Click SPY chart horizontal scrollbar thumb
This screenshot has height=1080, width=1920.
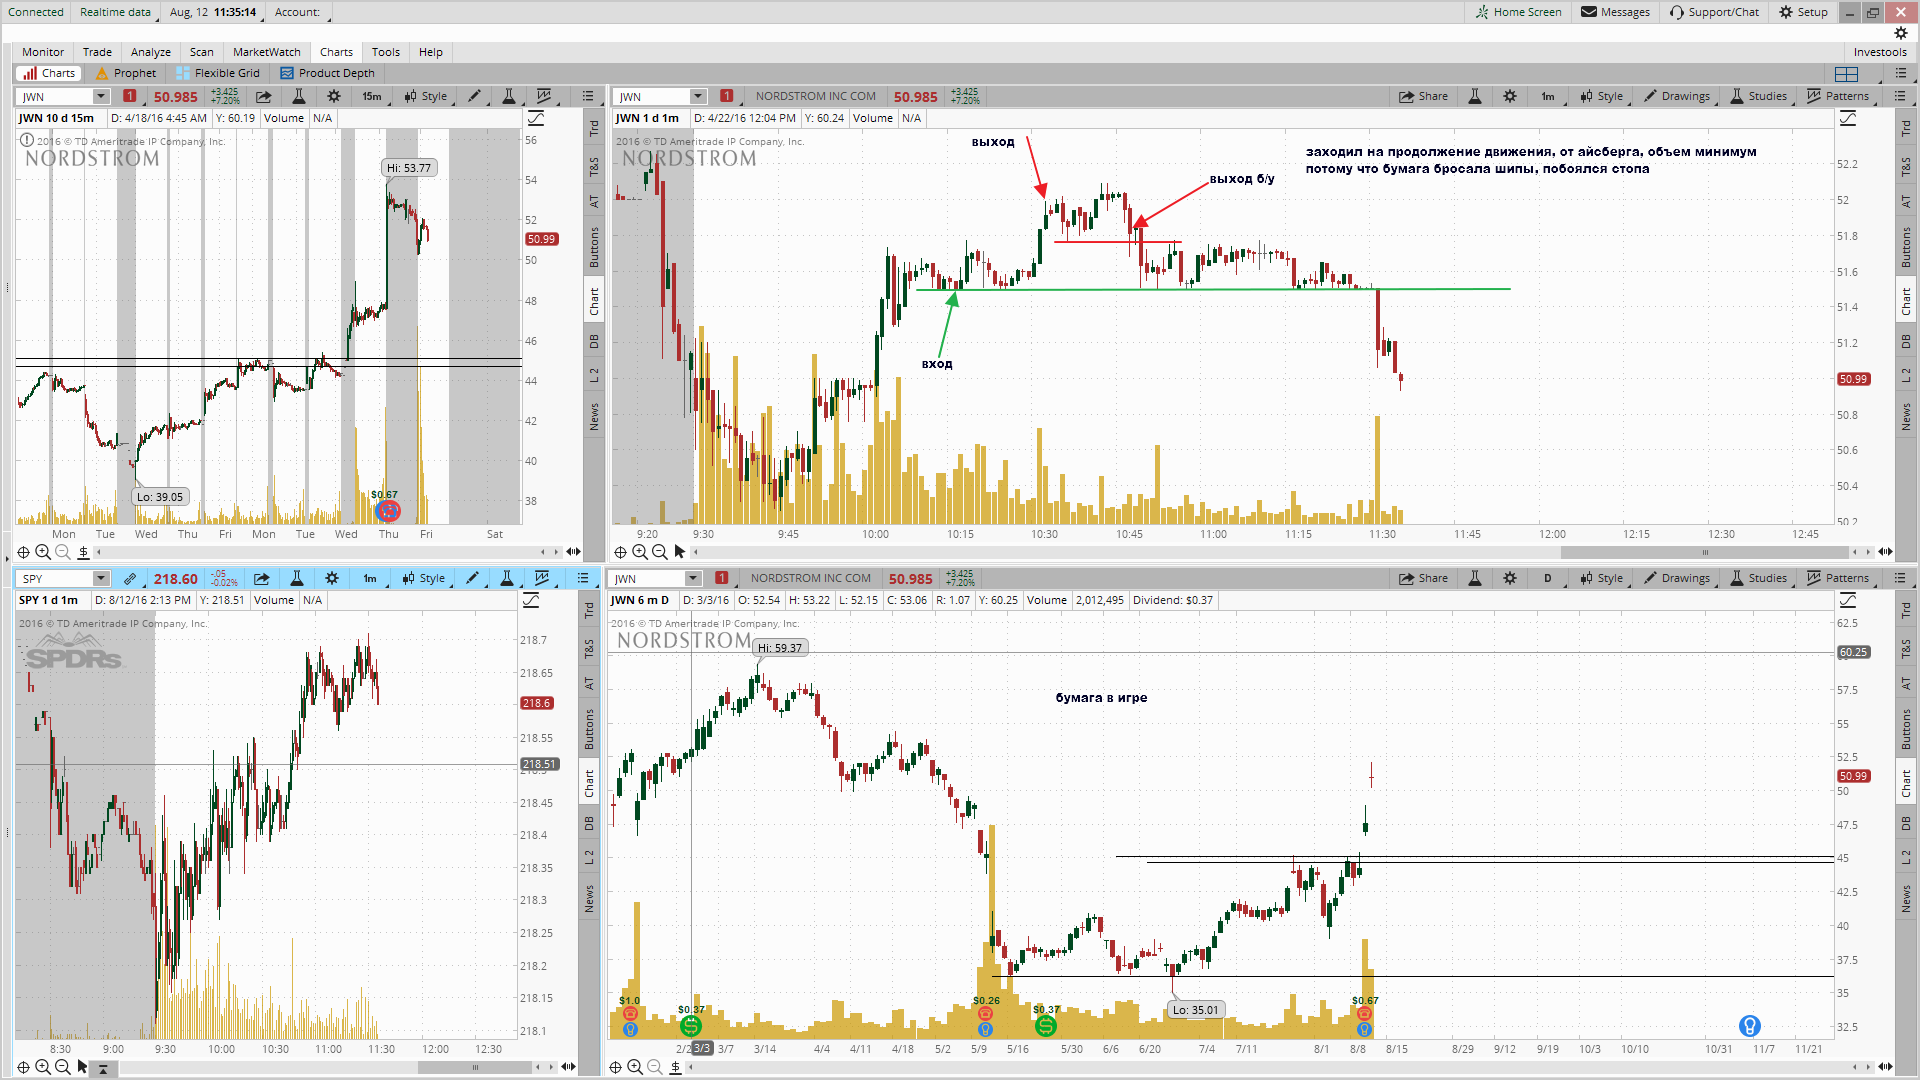click(x=475, y=1067)
